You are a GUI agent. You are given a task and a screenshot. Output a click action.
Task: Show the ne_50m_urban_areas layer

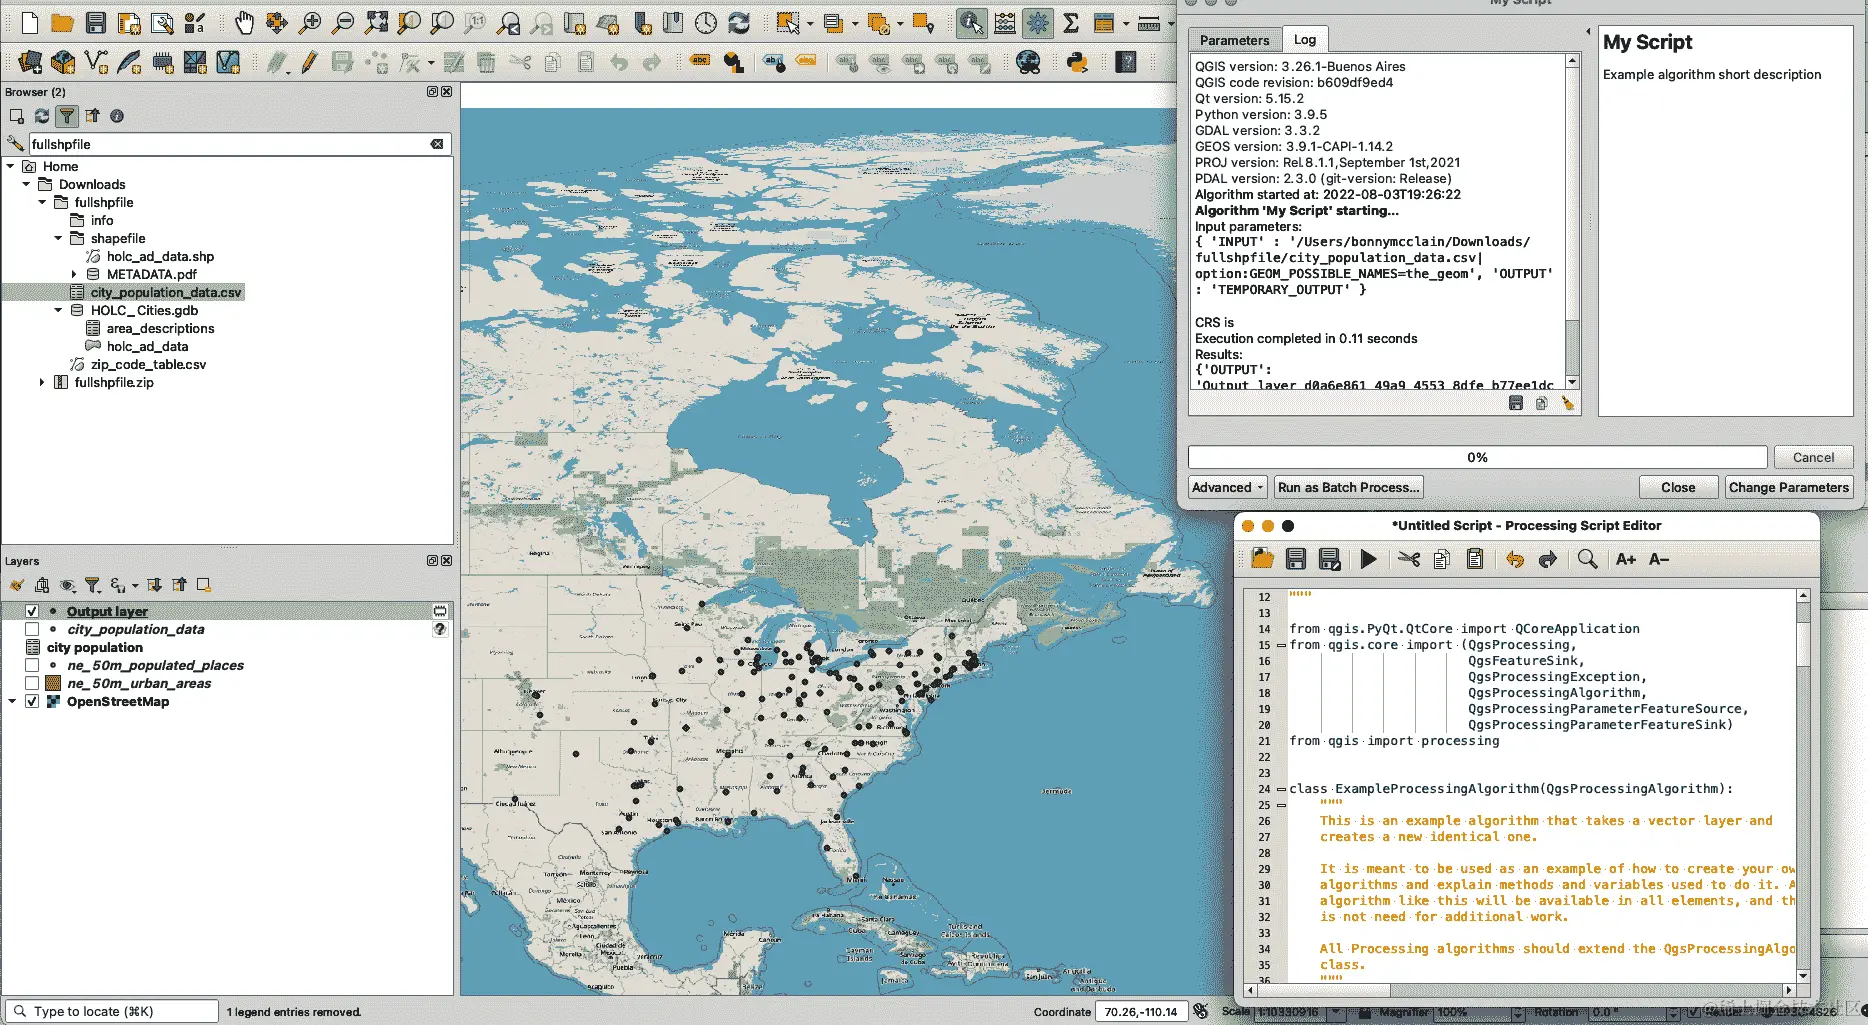(x=32, y=683)
